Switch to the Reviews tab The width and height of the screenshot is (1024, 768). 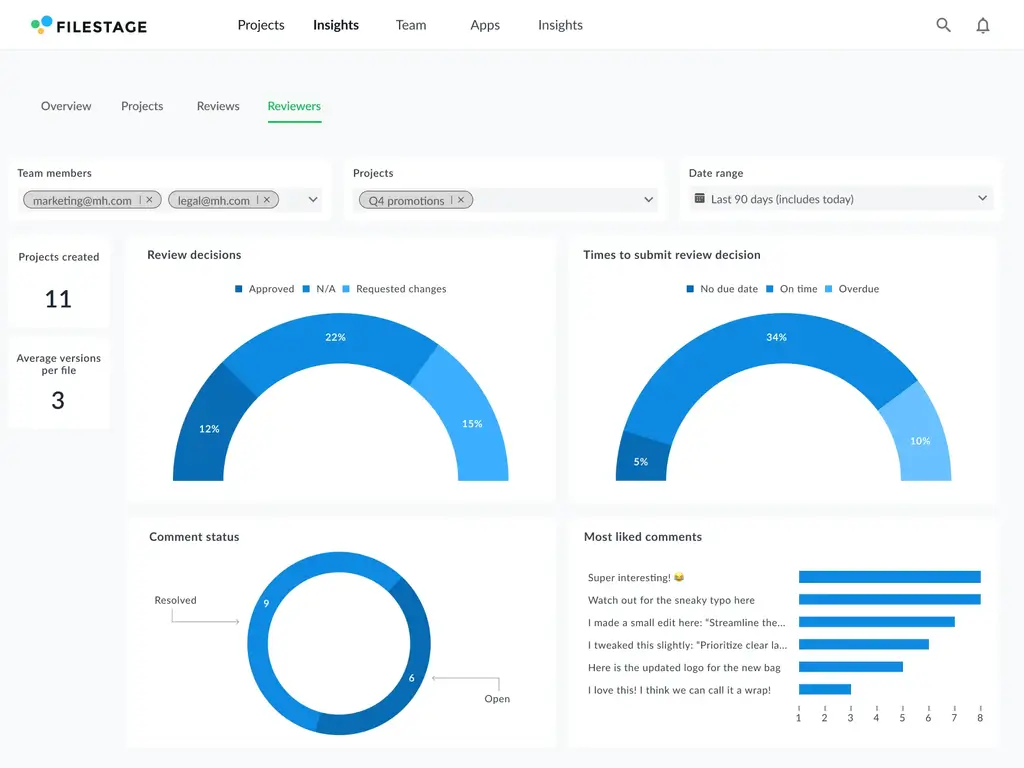[x=218, y=106]
